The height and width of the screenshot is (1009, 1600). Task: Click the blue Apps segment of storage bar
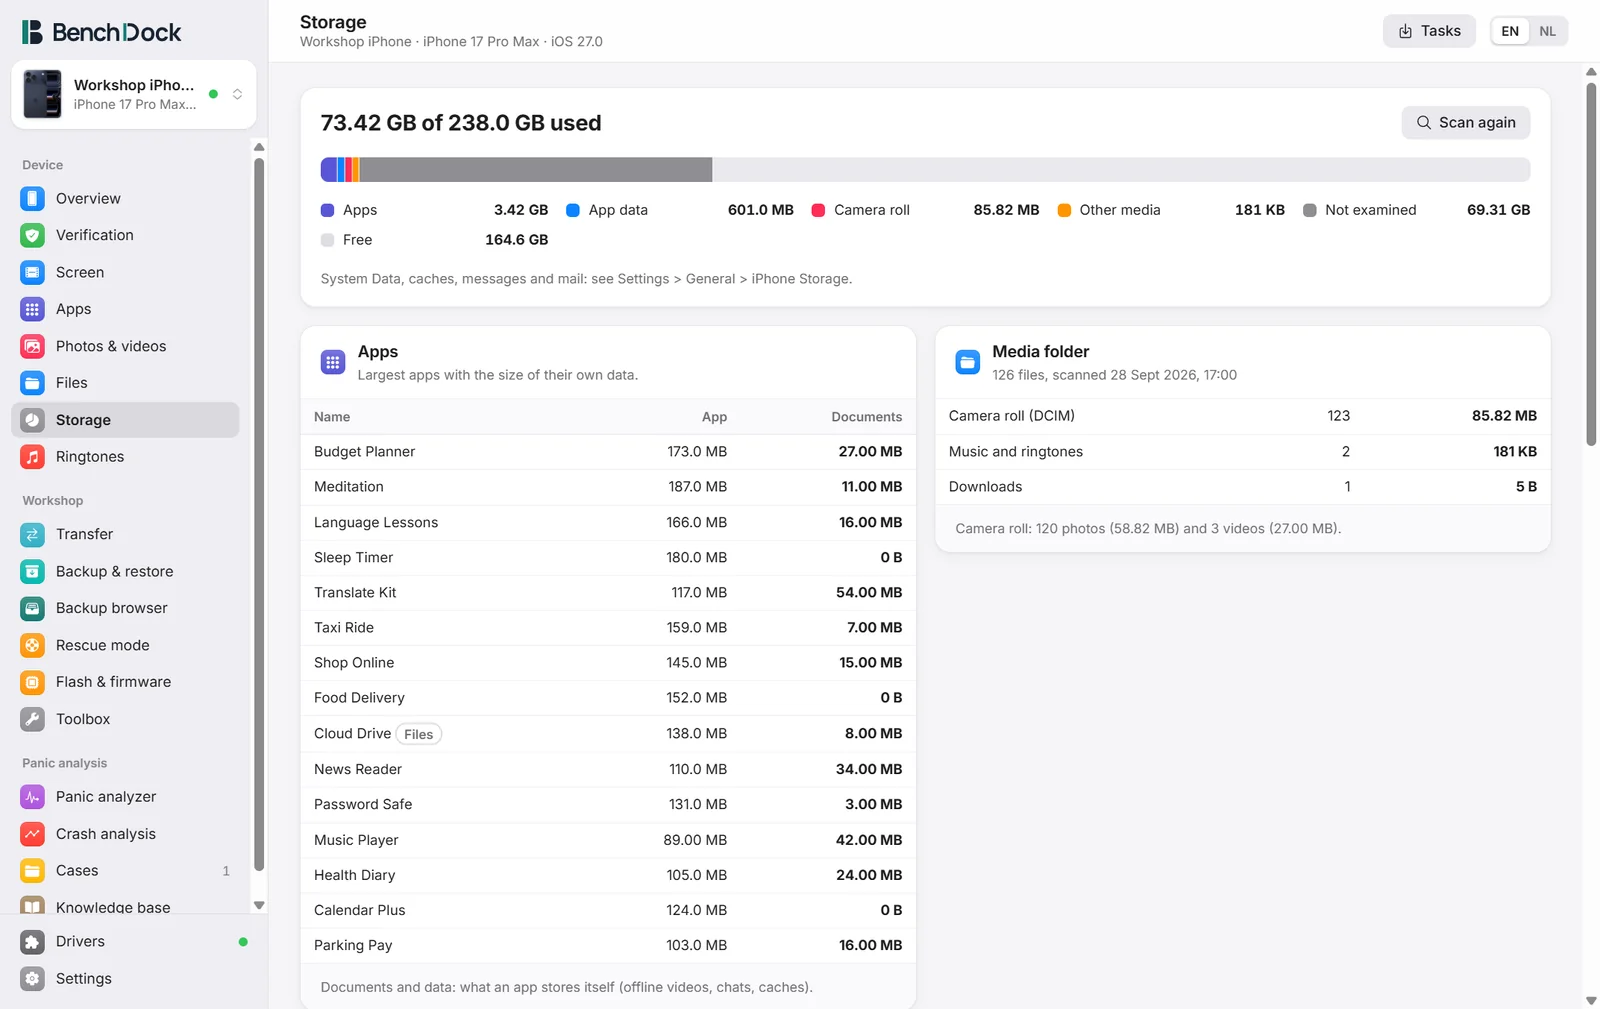328,169
